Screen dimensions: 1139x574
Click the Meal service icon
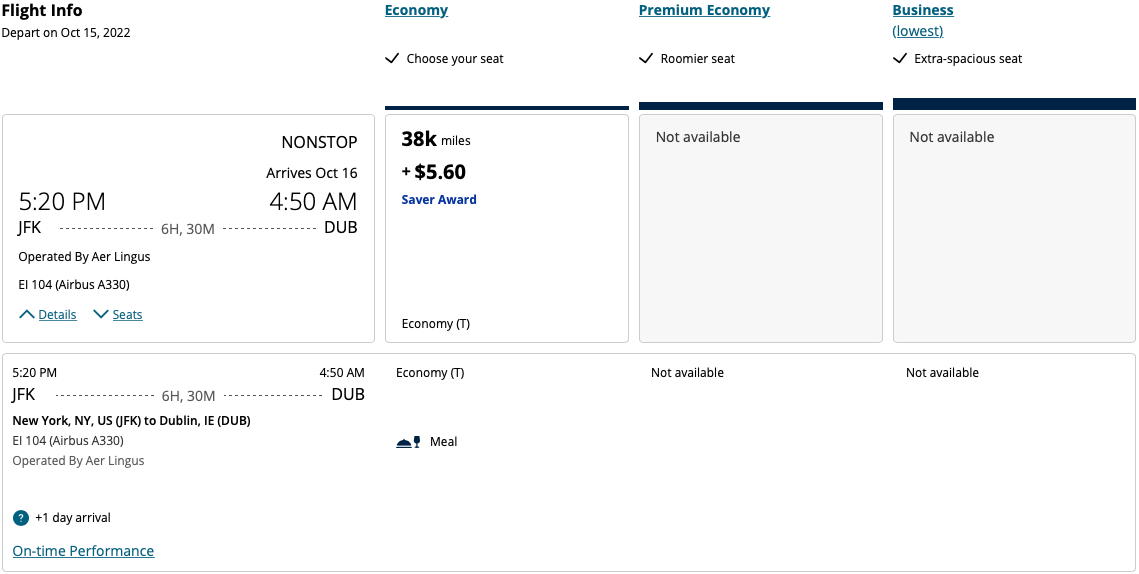(x=408, y=442)
